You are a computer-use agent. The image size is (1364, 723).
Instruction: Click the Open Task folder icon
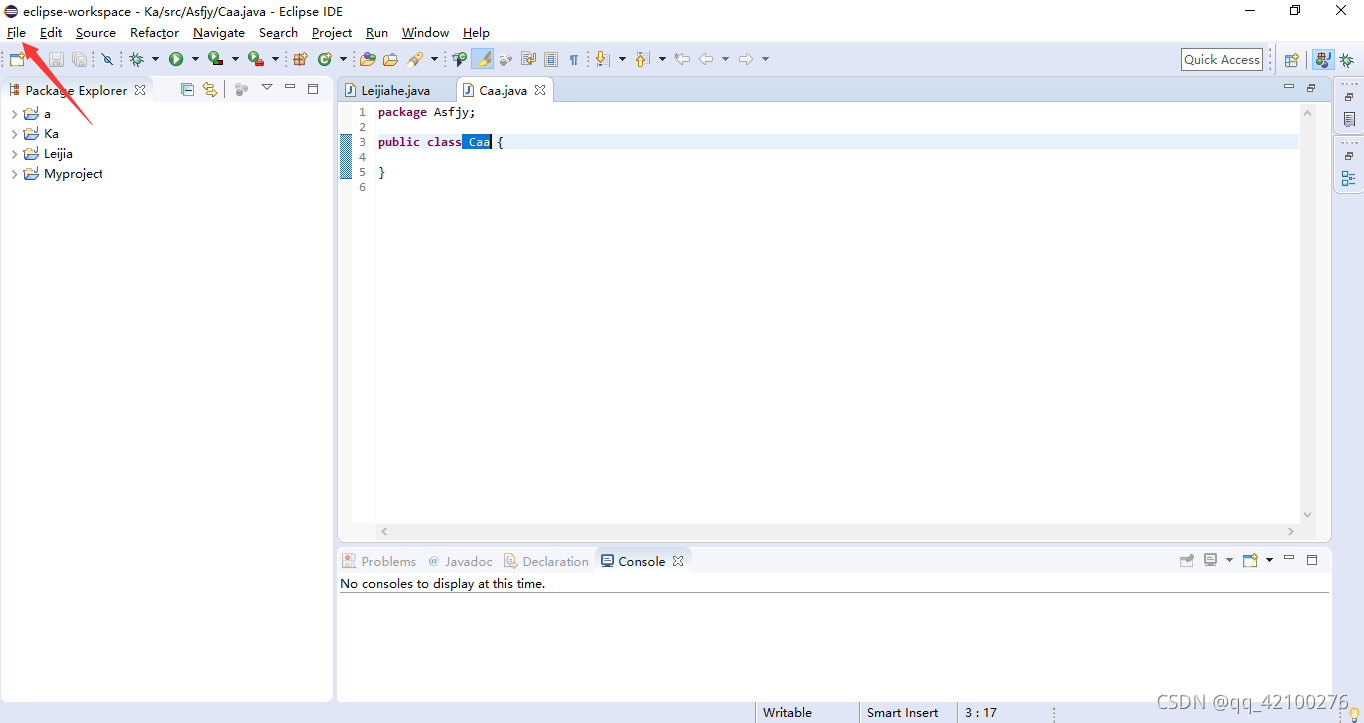coord(390,59)
